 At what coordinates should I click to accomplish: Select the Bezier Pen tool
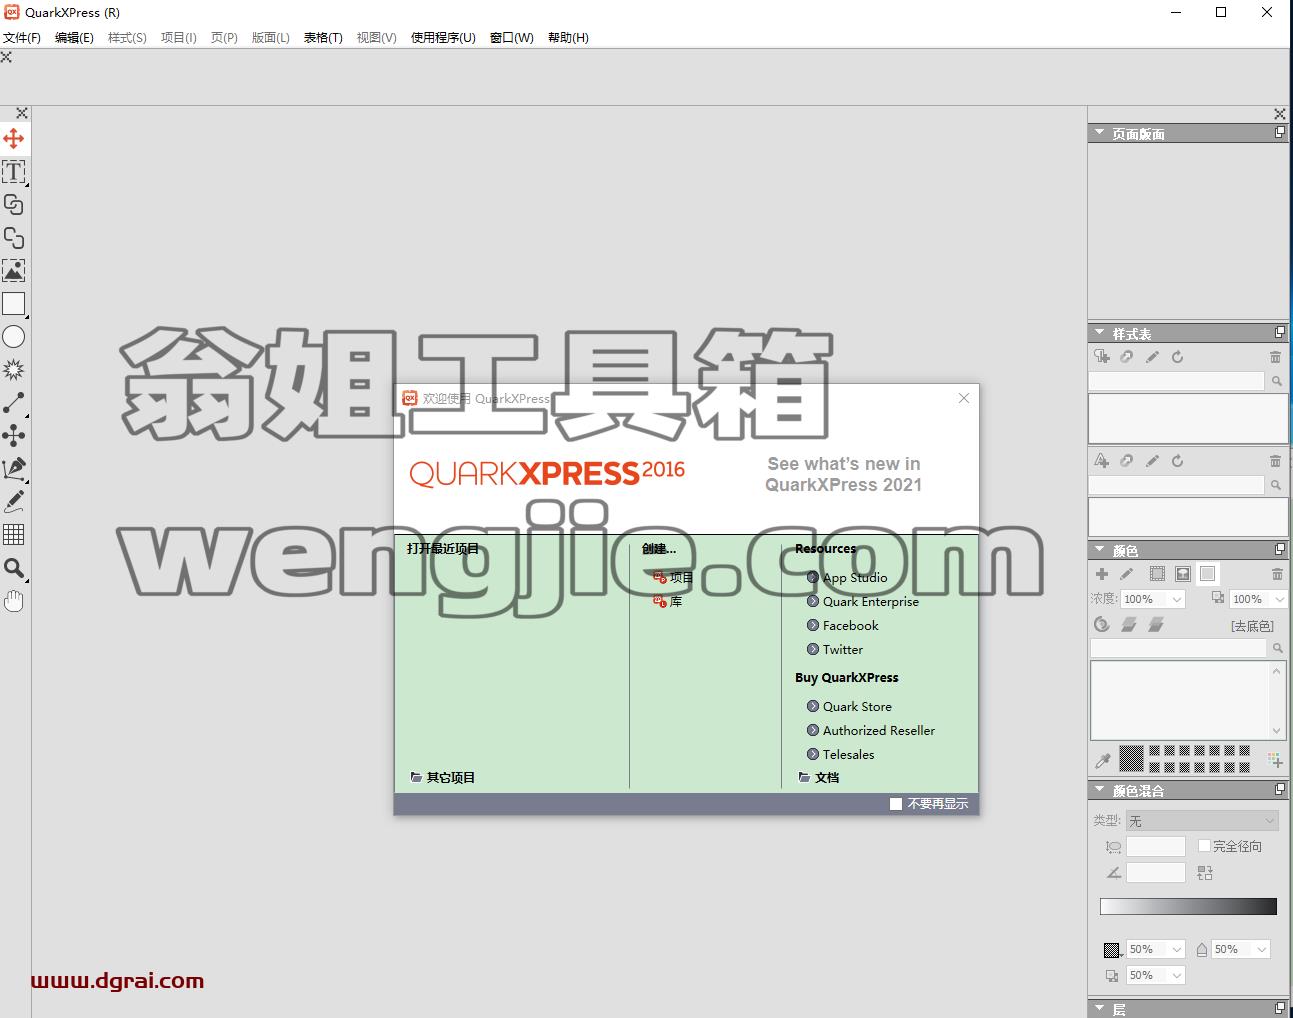click(x=14, y=468)
